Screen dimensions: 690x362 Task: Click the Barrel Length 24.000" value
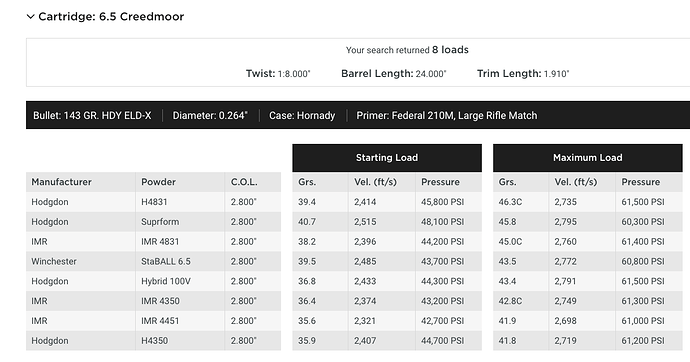[431, 74]
